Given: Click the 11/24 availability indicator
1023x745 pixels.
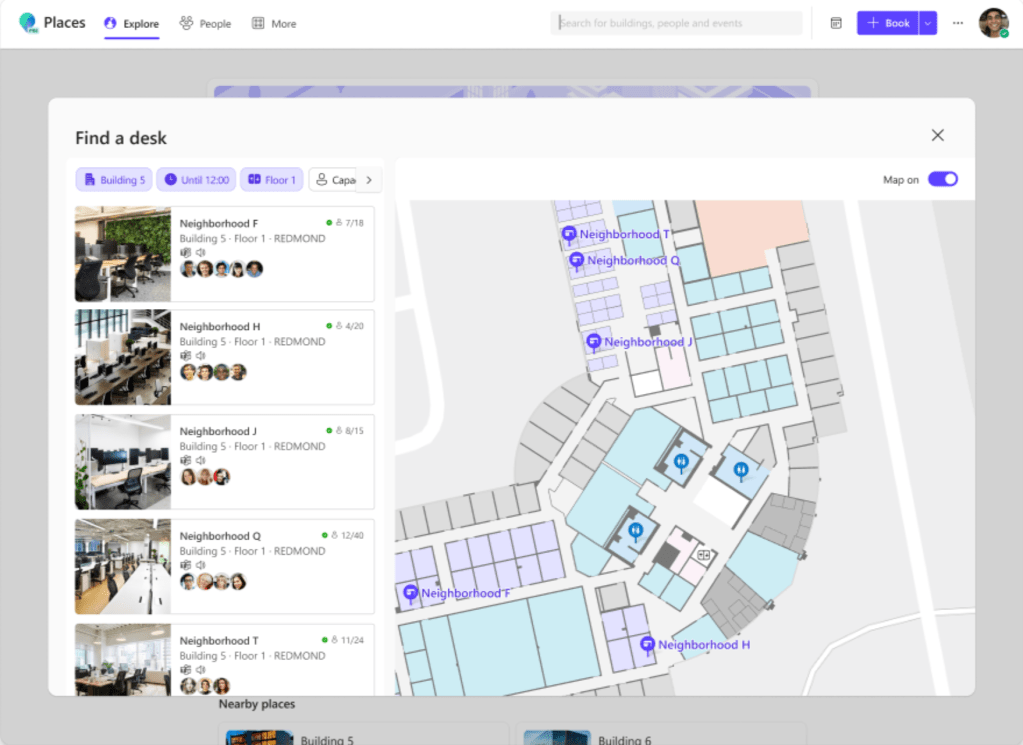Looking at the screenshot, I should pyautogui.click(x=343, y=640).
